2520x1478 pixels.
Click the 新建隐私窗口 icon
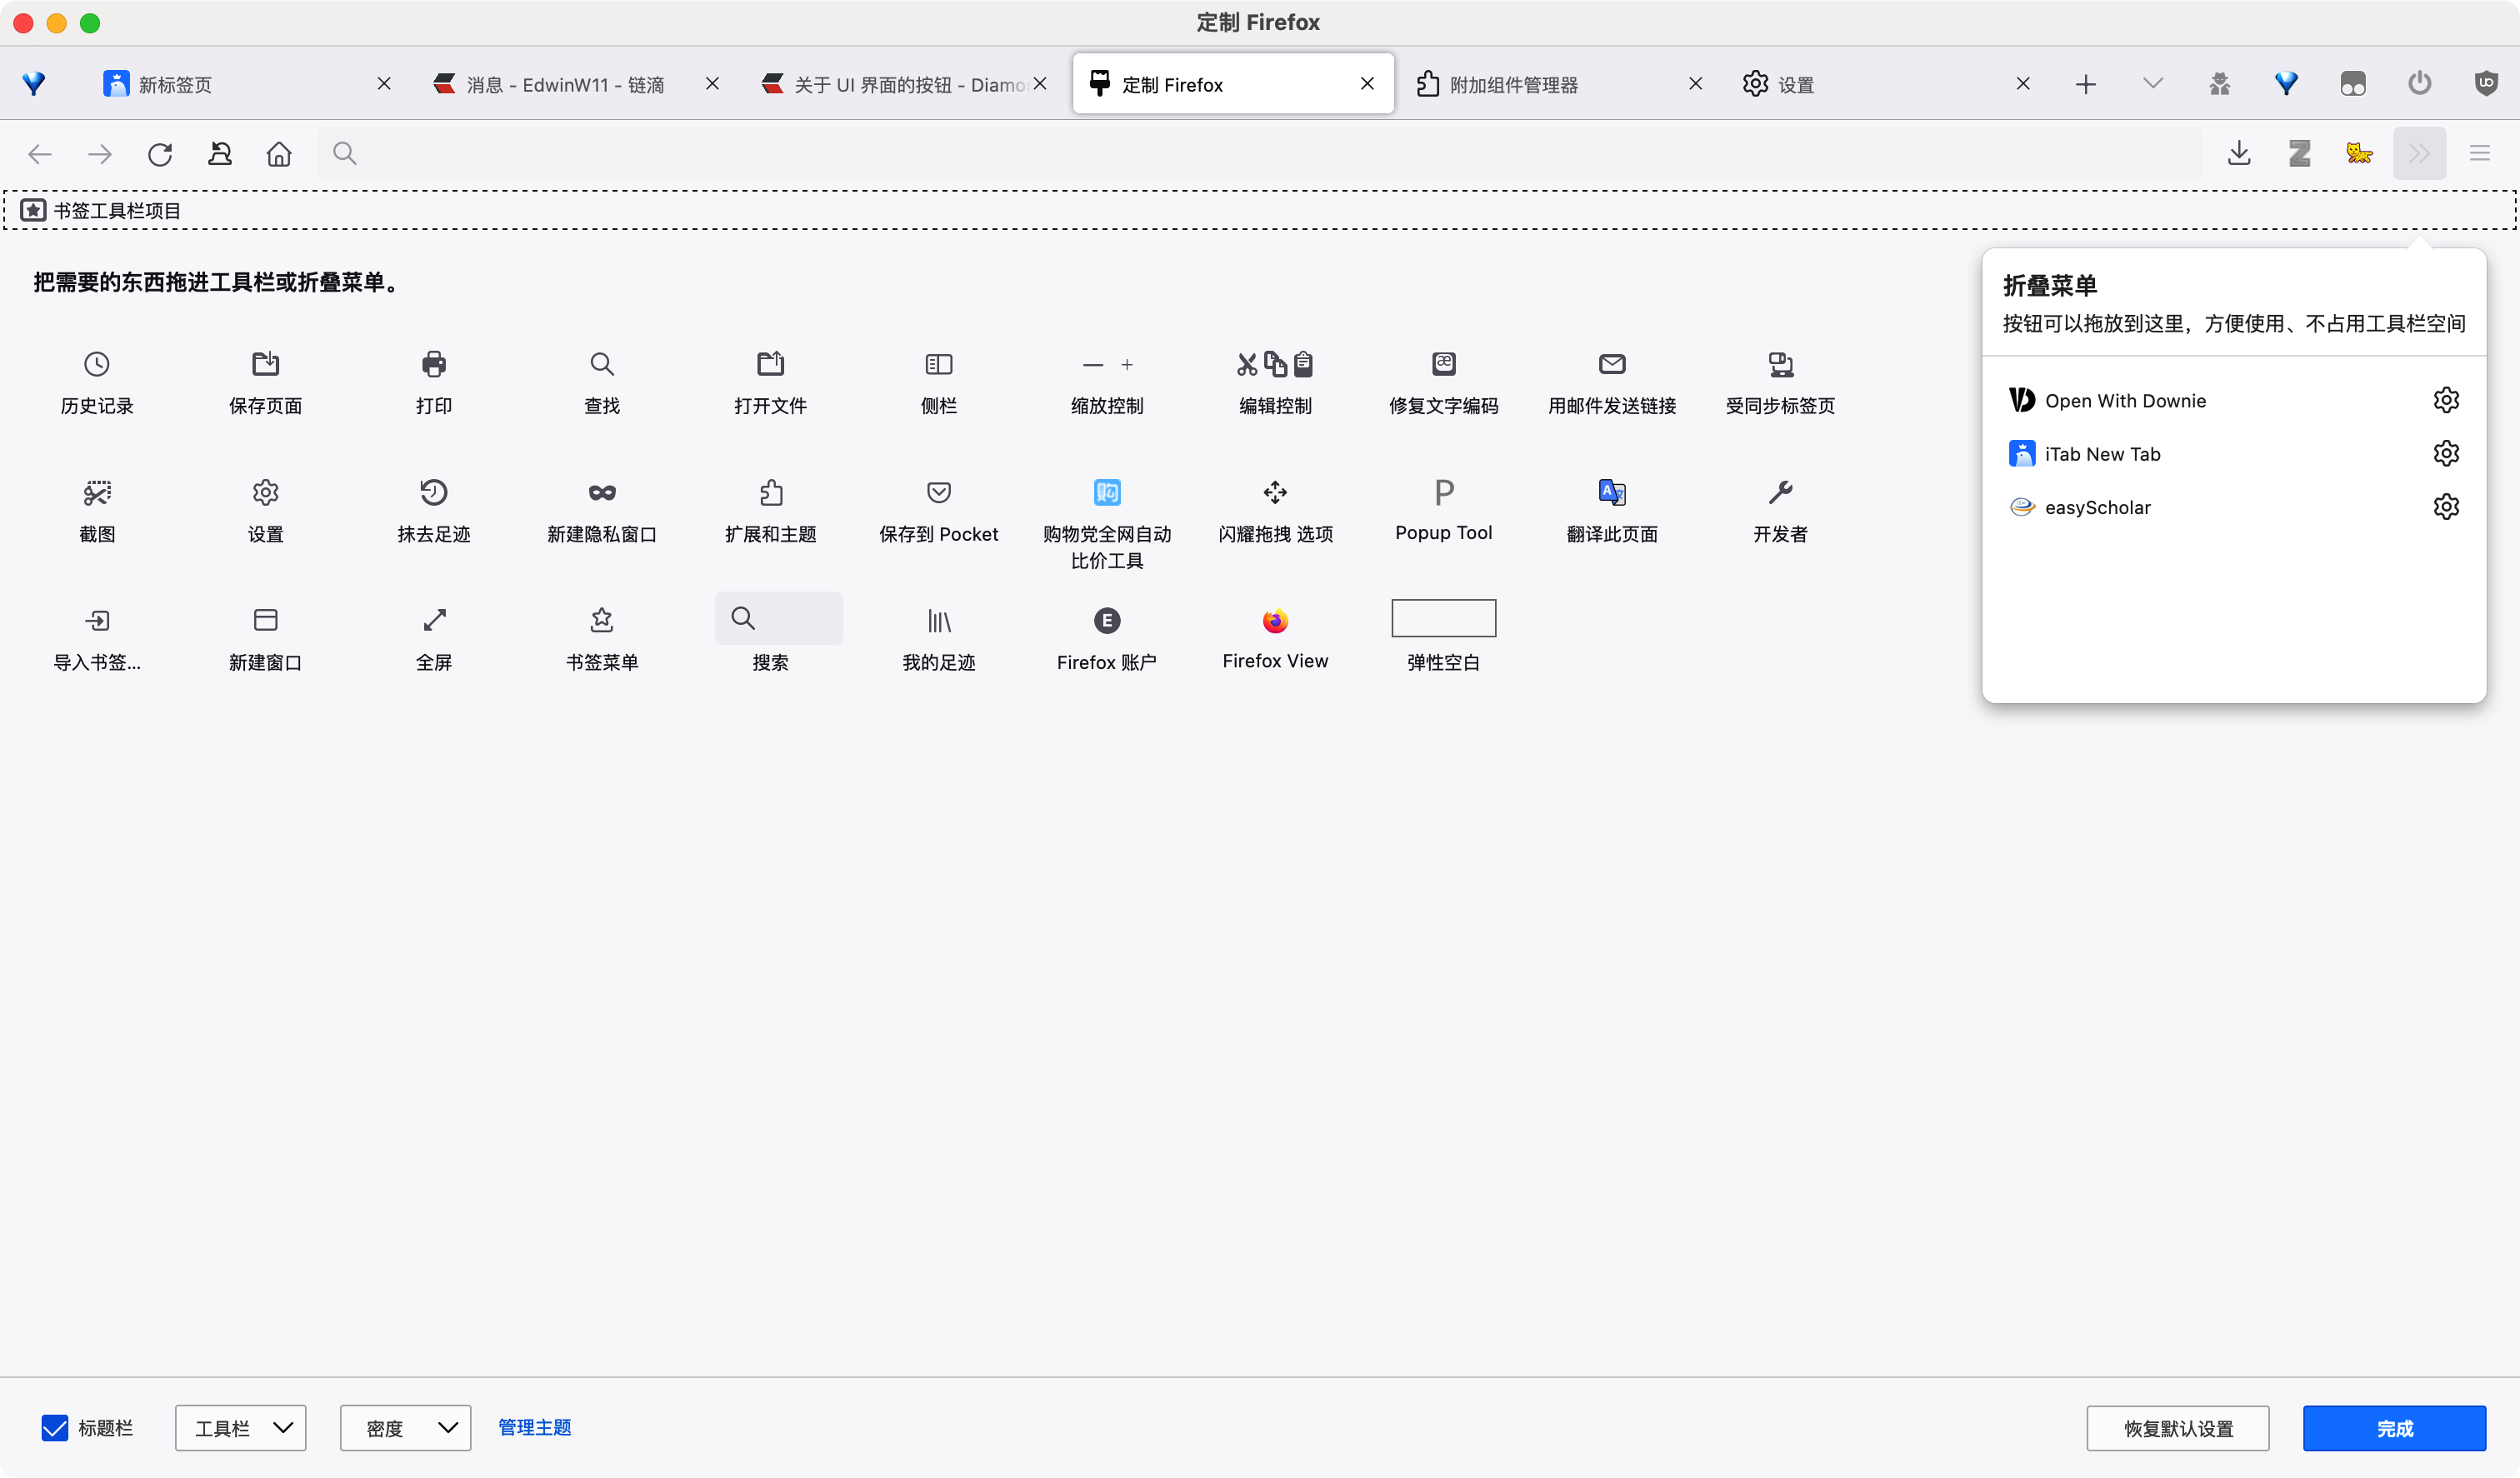pos(601,508)
